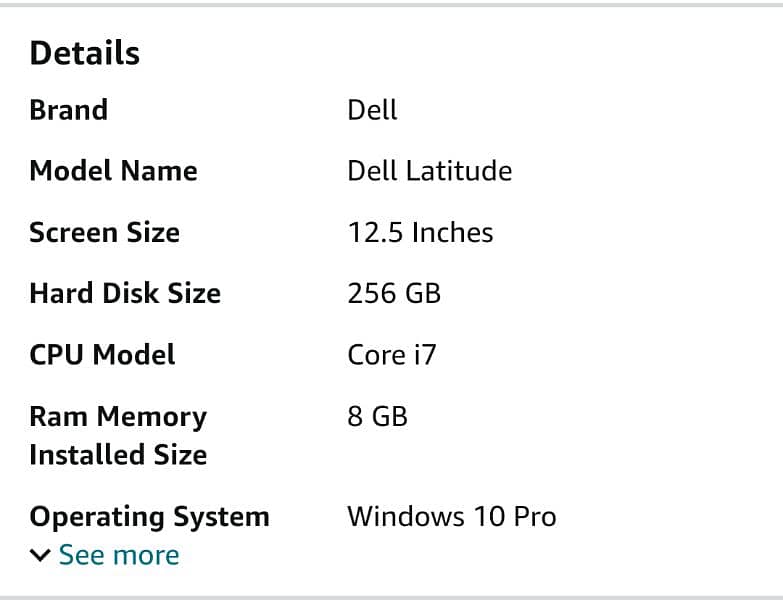Click the Windows 10 Pro value

tap(451, 517)
